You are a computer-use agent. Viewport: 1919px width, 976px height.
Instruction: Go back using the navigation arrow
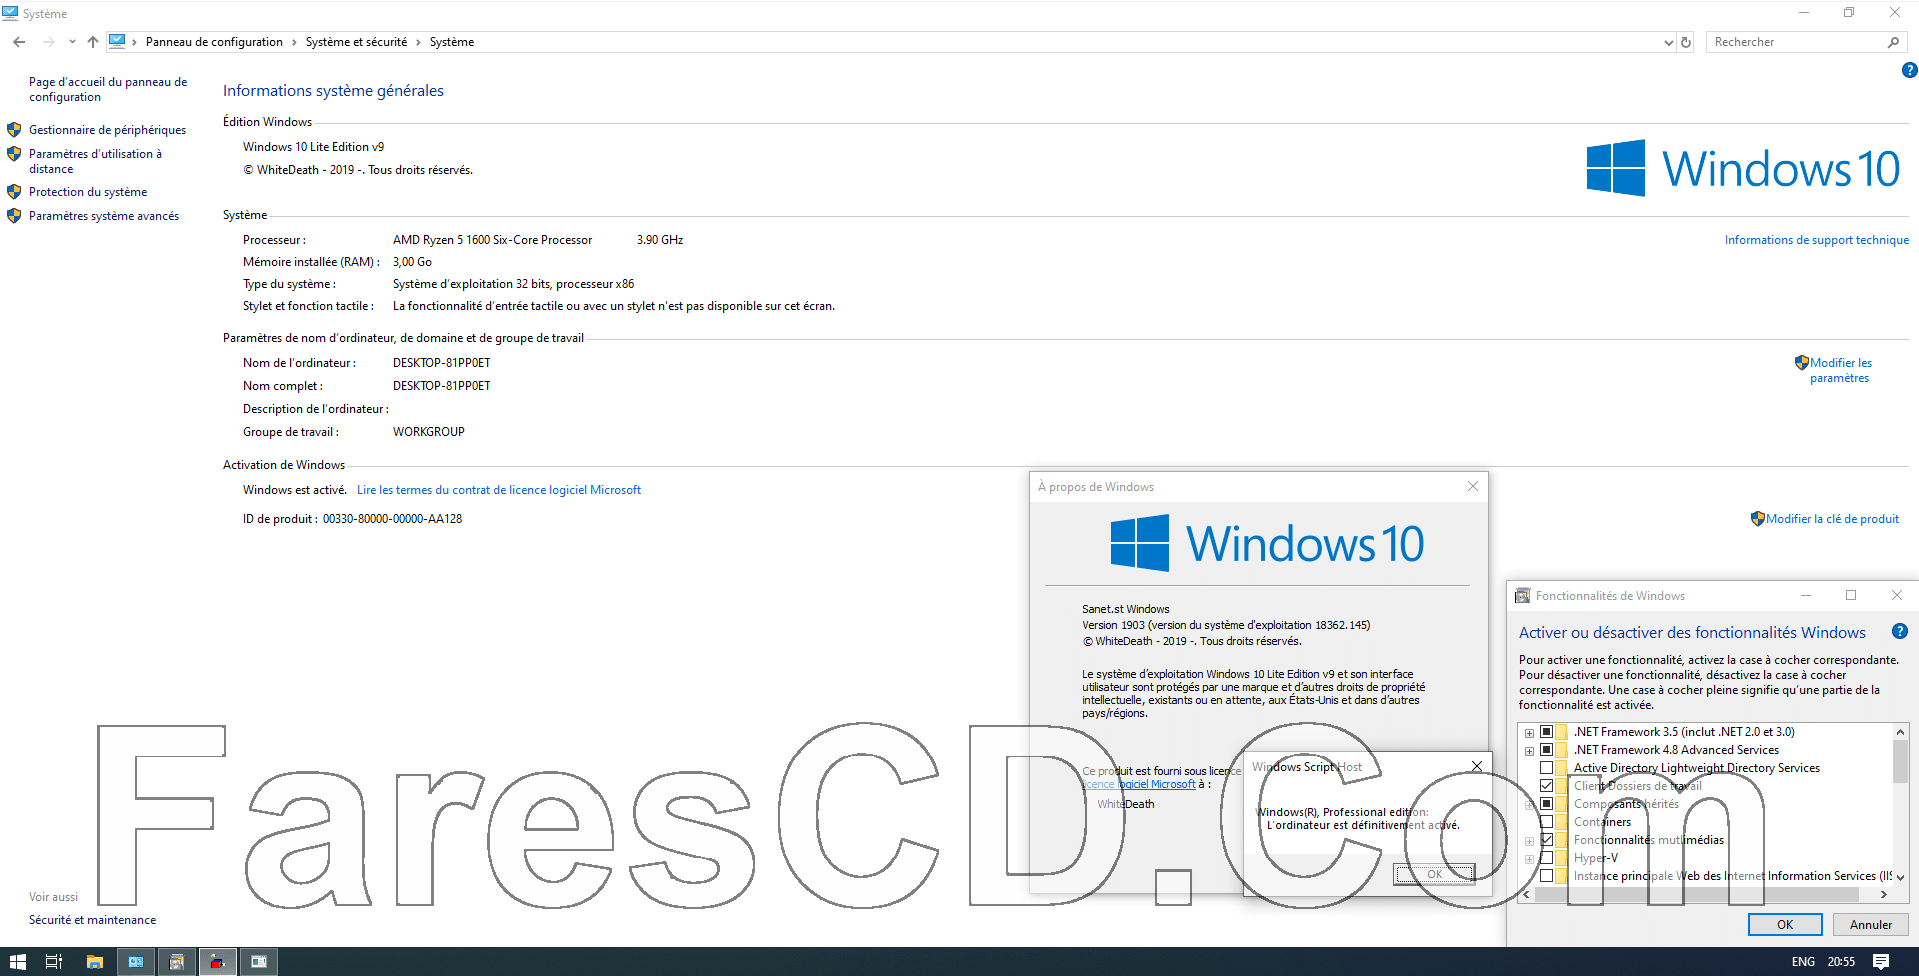19,42
